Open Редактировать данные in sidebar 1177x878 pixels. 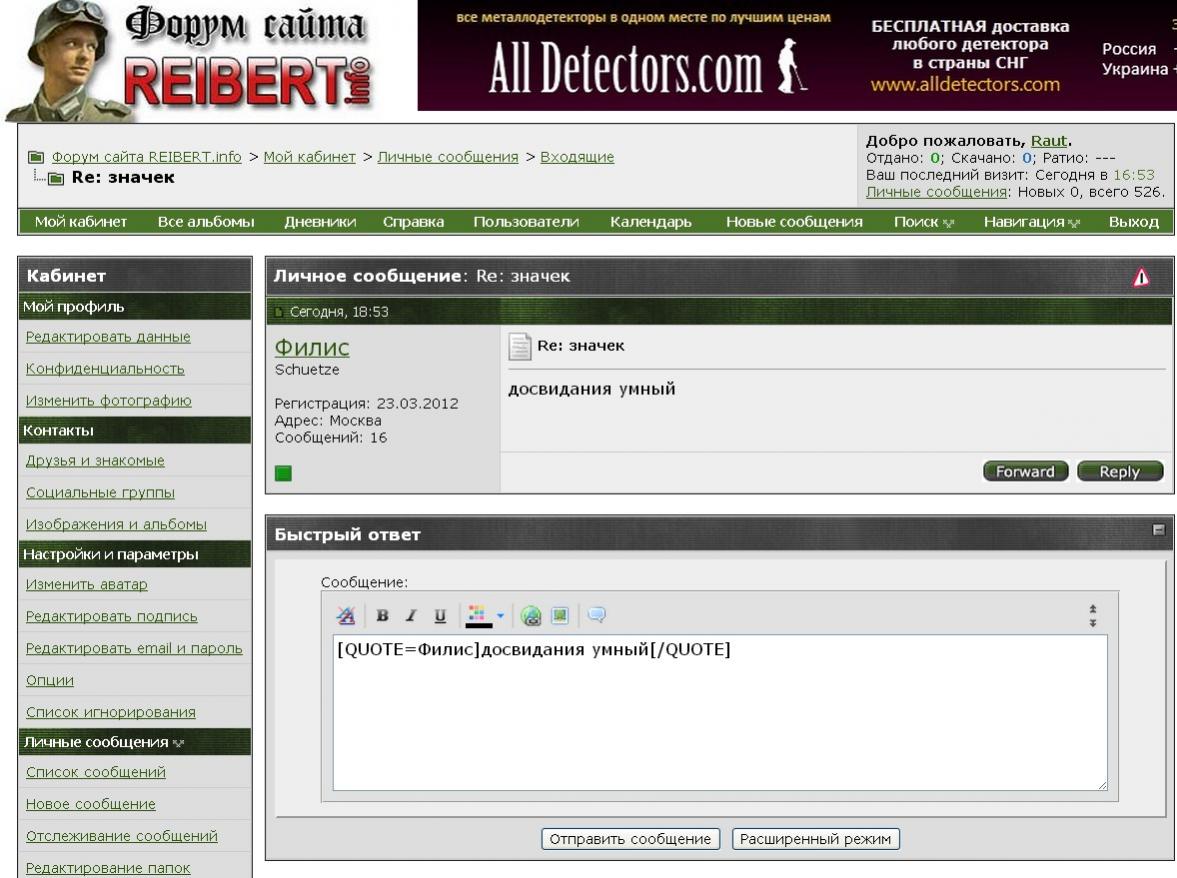click(x=108, y=337)
